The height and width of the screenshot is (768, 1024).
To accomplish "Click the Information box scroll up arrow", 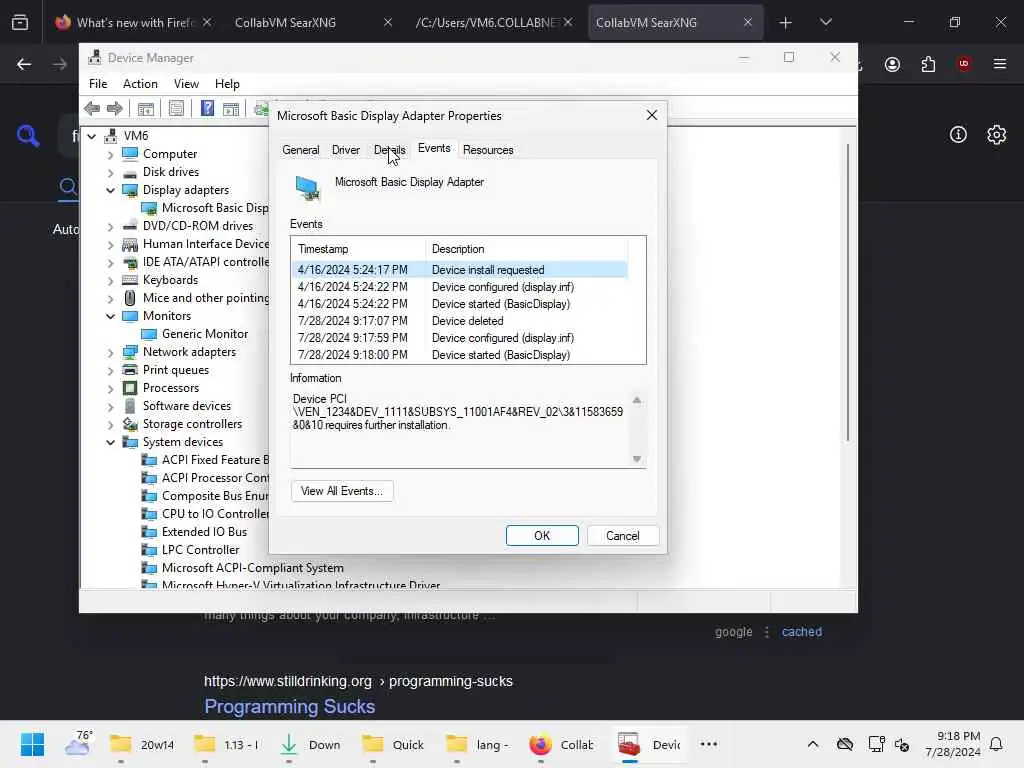I will (637, 400).
